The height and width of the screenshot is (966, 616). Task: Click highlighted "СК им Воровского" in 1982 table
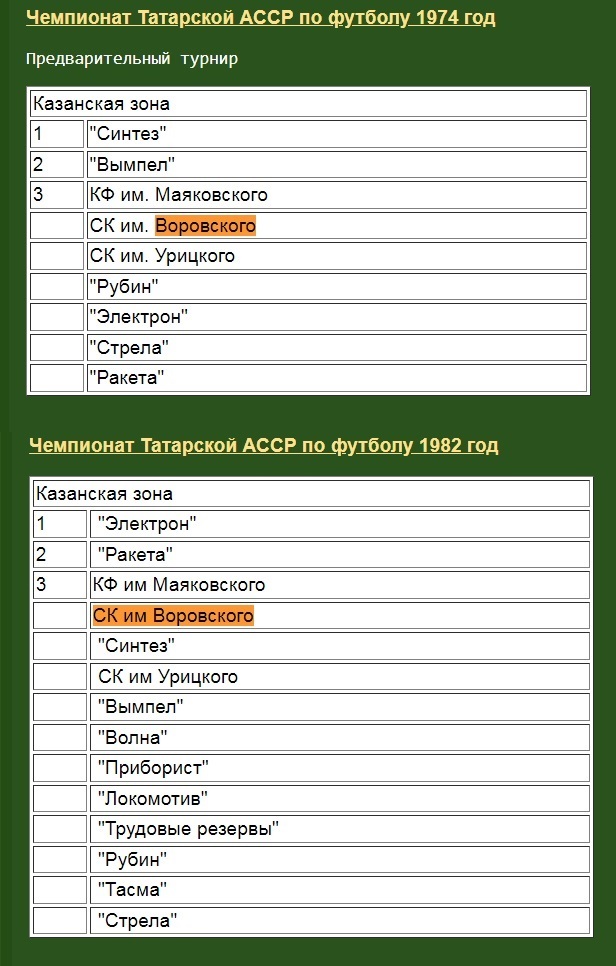173,616
